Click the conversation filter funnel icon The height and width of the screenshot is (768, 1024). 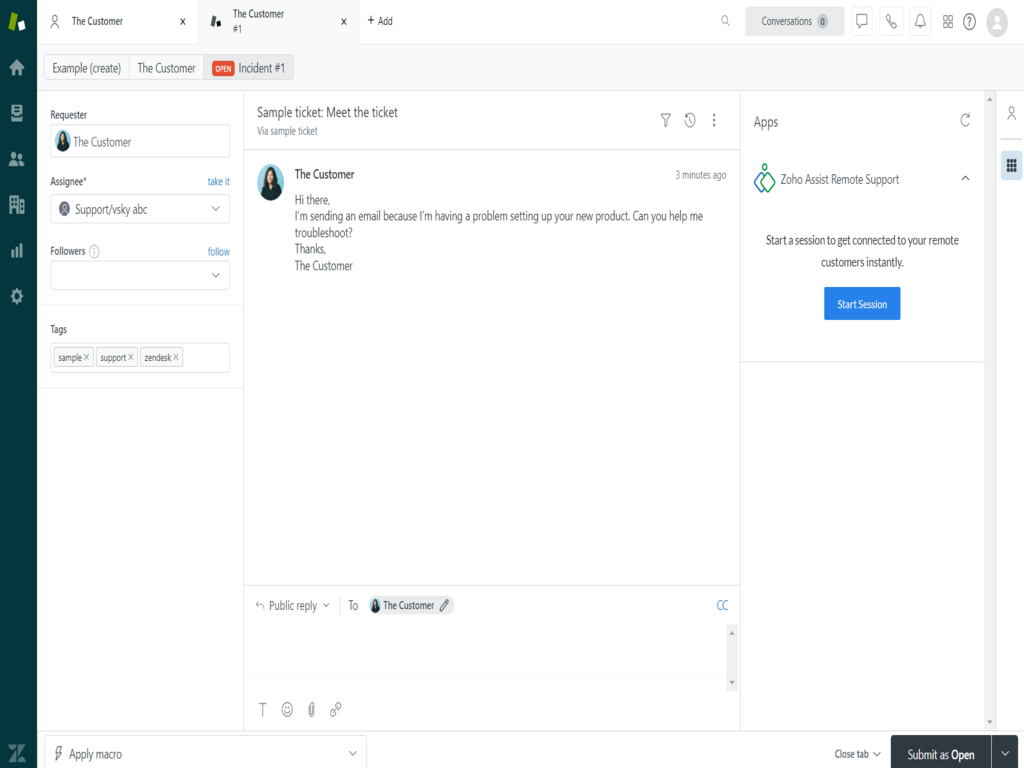coord(666,120)
